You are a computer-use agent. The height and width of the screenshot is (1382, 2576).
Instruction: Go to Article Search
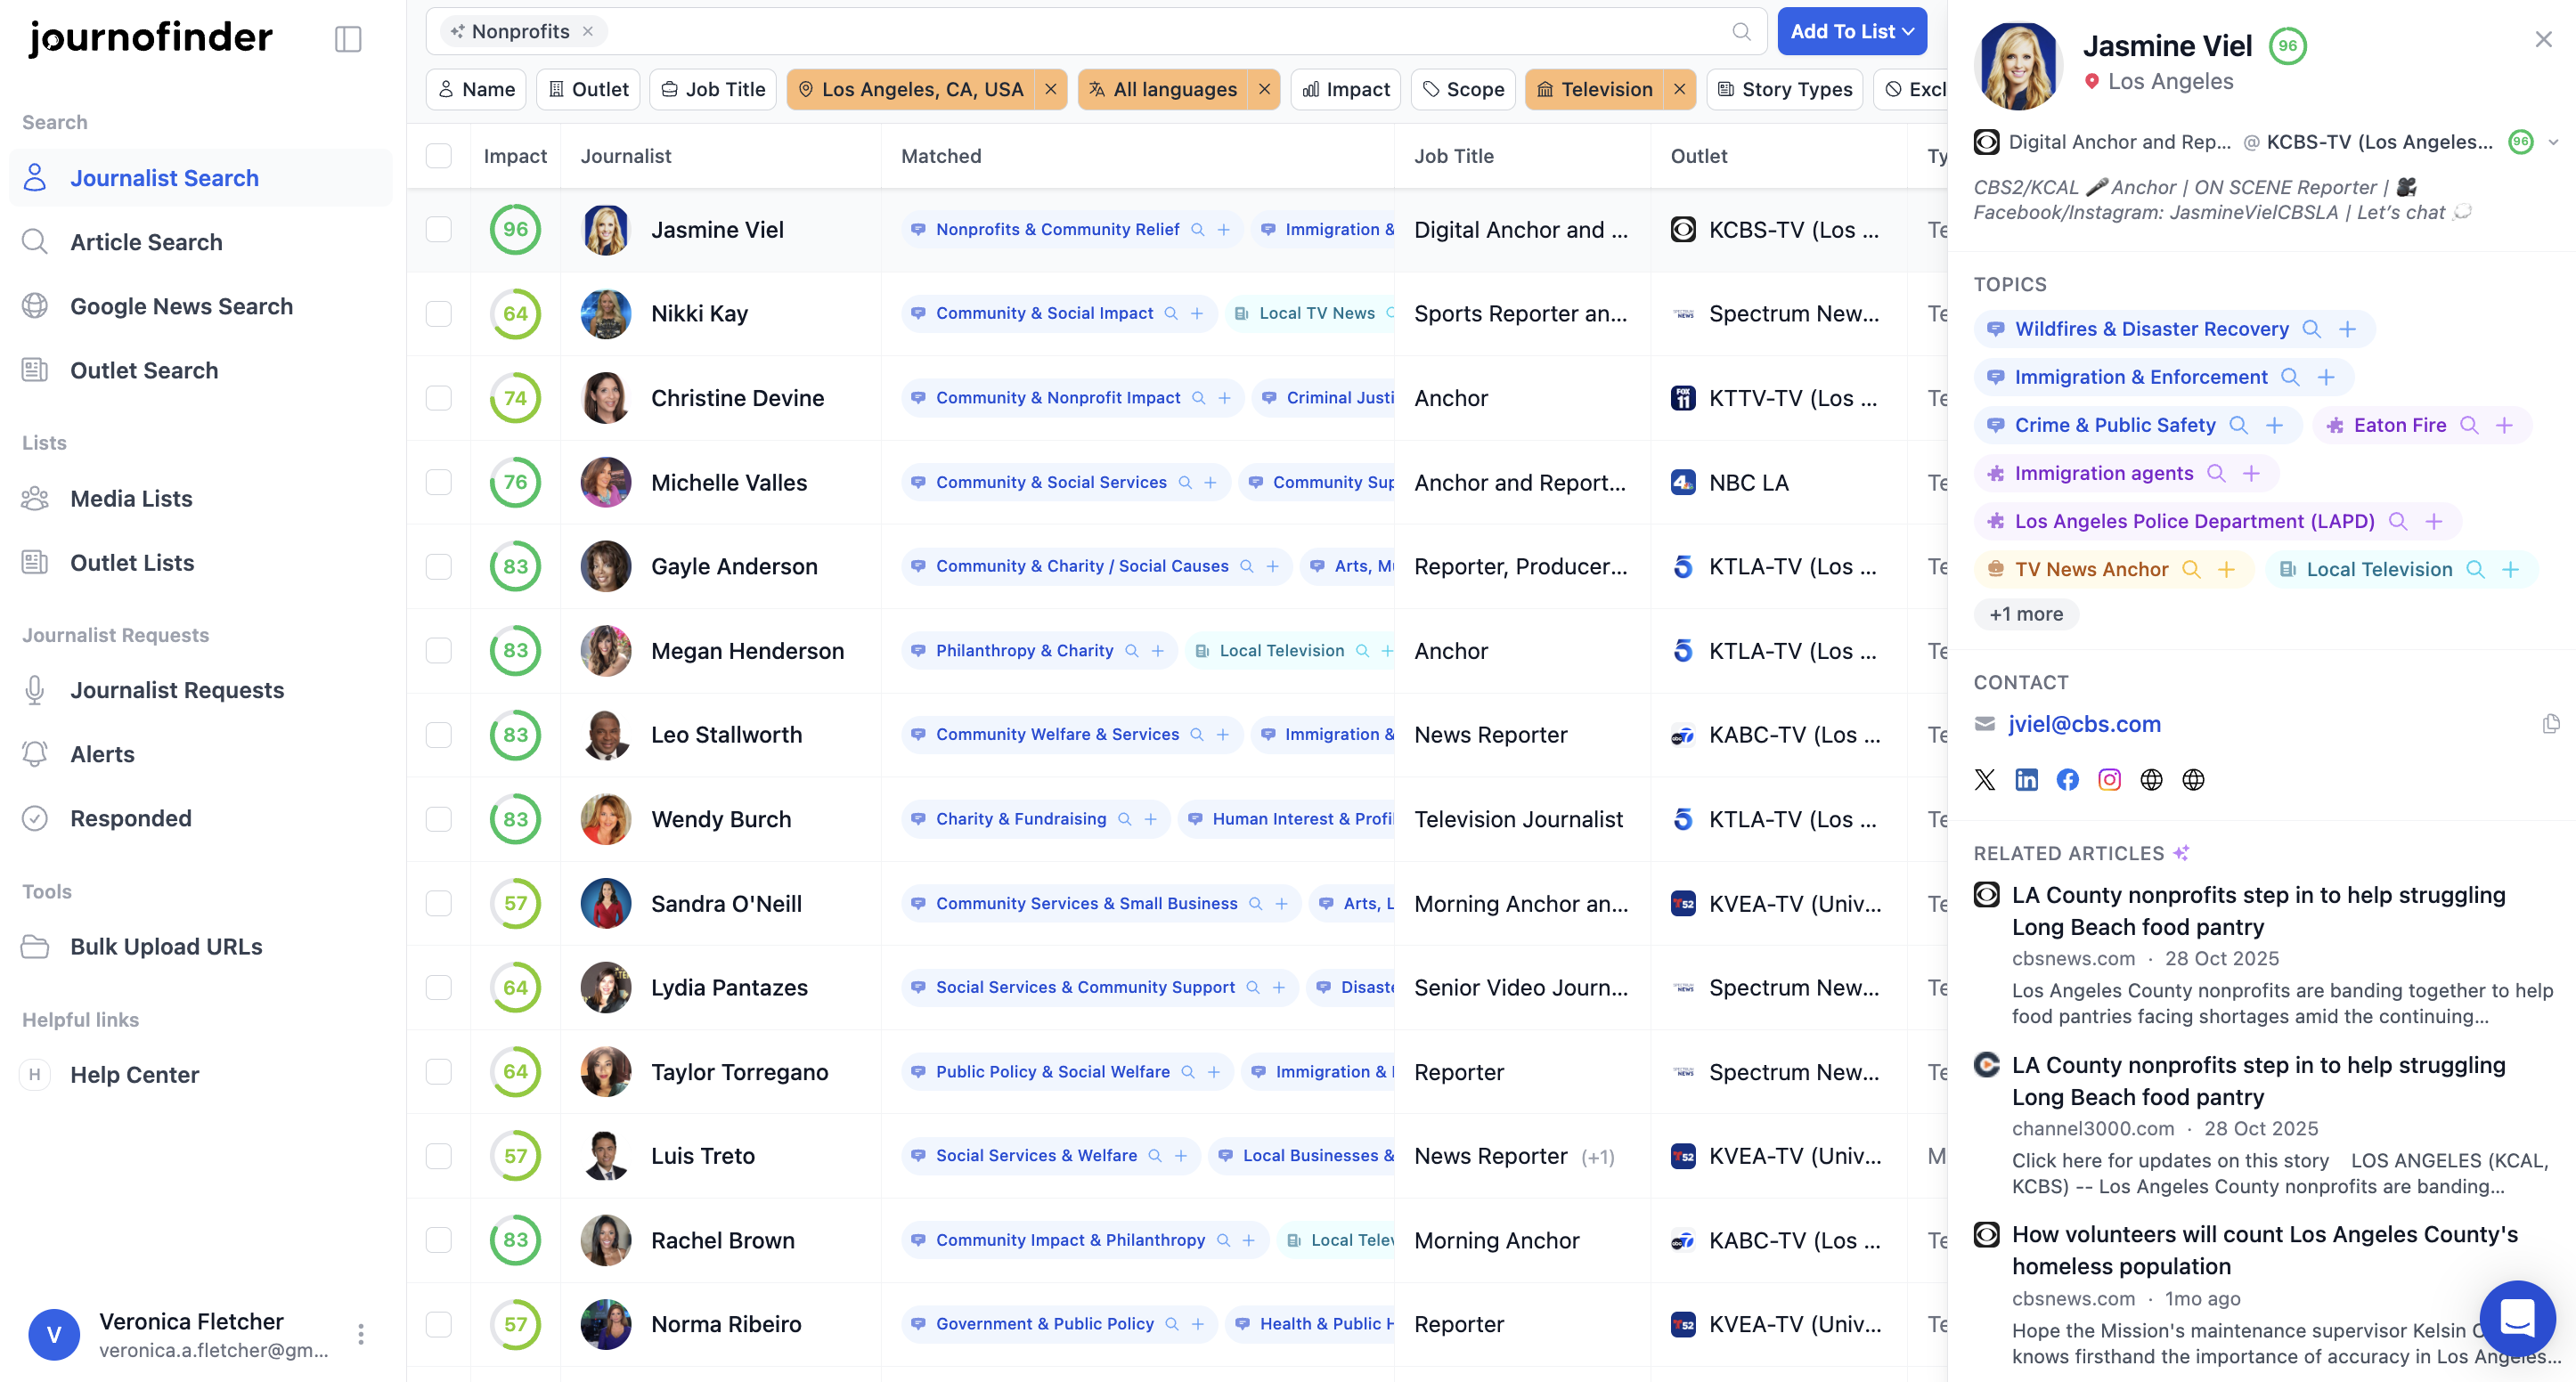(146, 242)
